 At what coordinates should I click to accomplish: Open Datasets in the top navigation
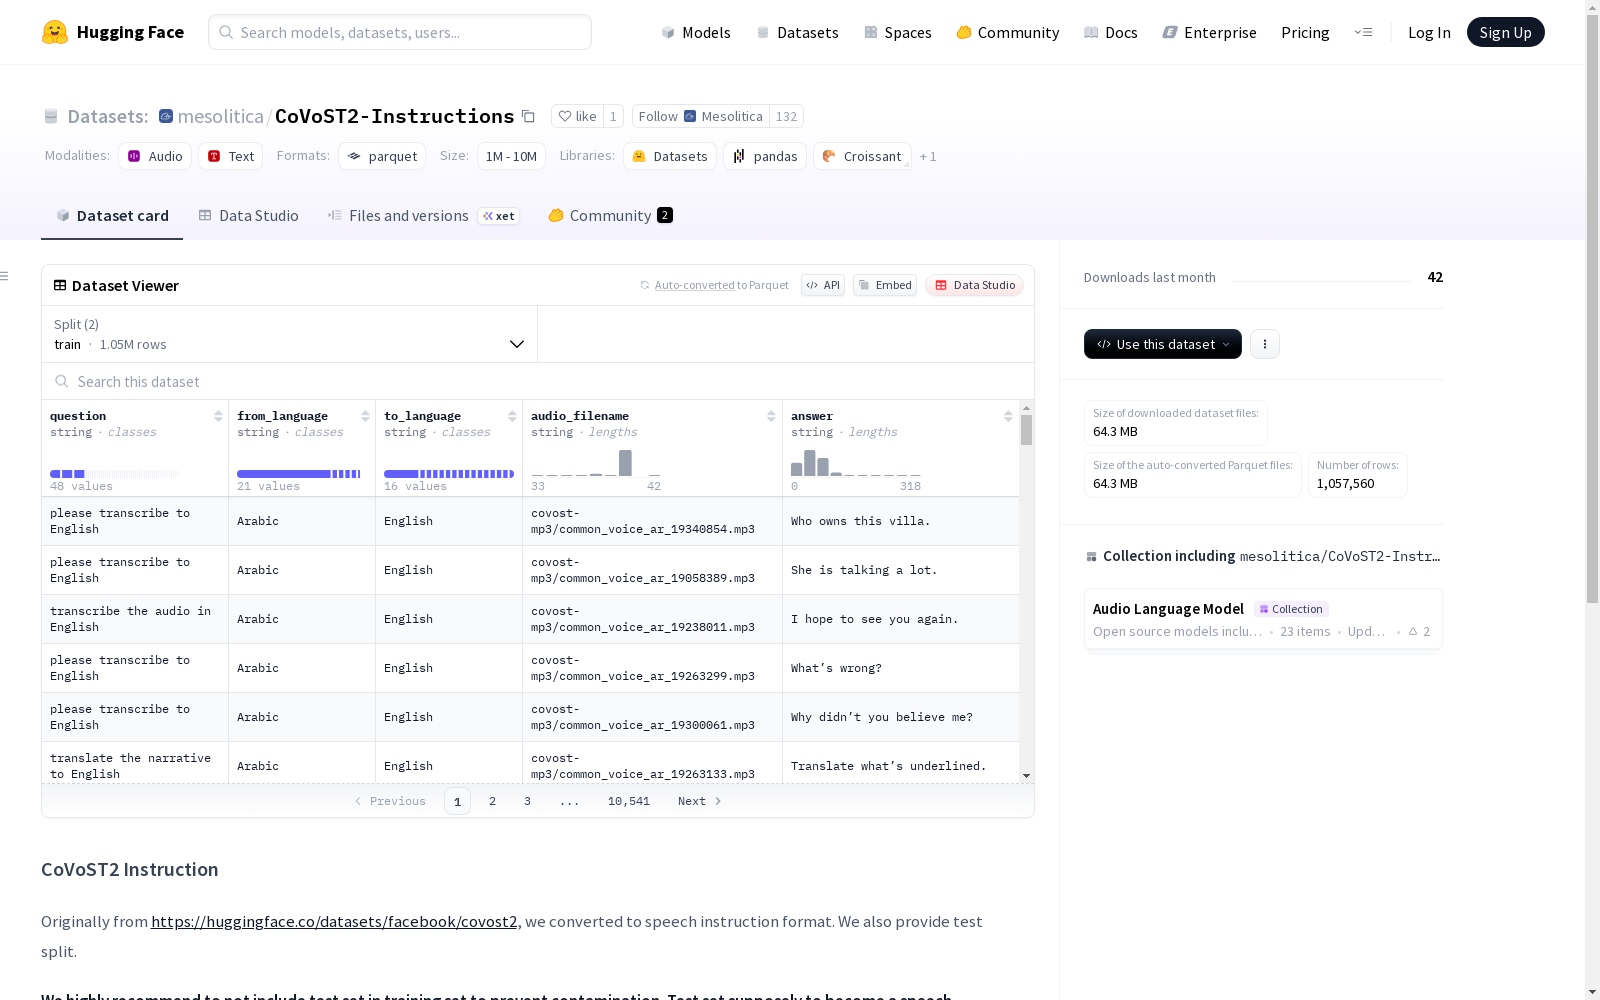click(797, 32)
